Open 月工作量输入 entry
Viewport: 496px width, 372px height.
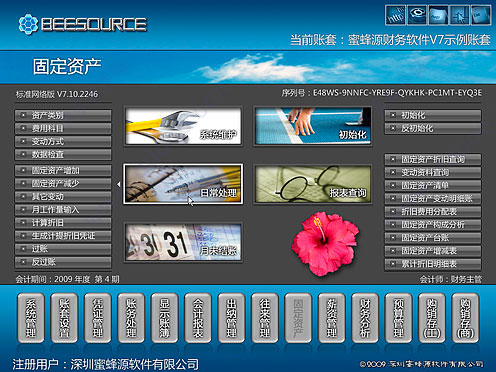tap(63, 210)
